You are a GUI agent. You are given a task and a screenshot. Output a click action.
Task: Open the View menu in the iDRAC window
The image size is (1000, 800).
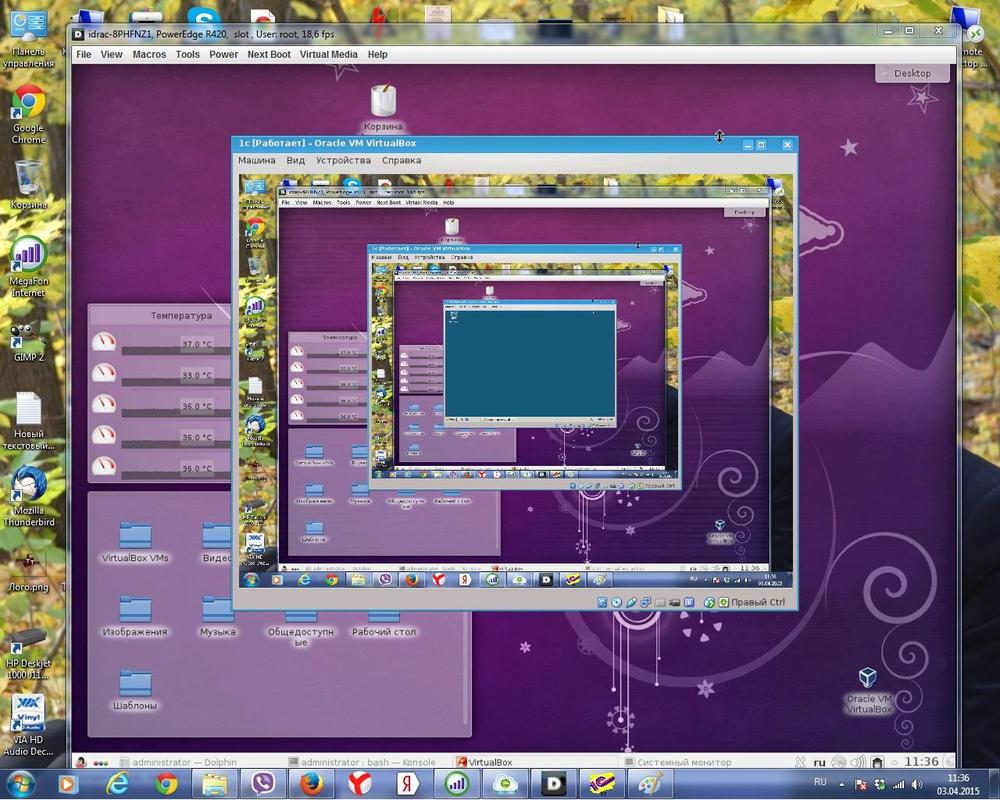pyautogui.click(x=111, y=54)
